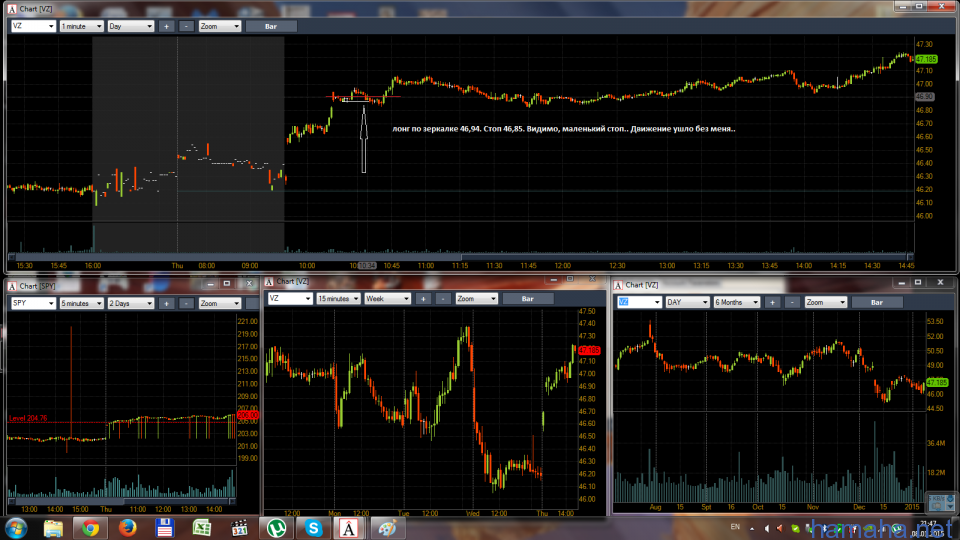Switch to trading platform 'A' taskbar icon
This screenshot has width=960, height=540.
349,528
